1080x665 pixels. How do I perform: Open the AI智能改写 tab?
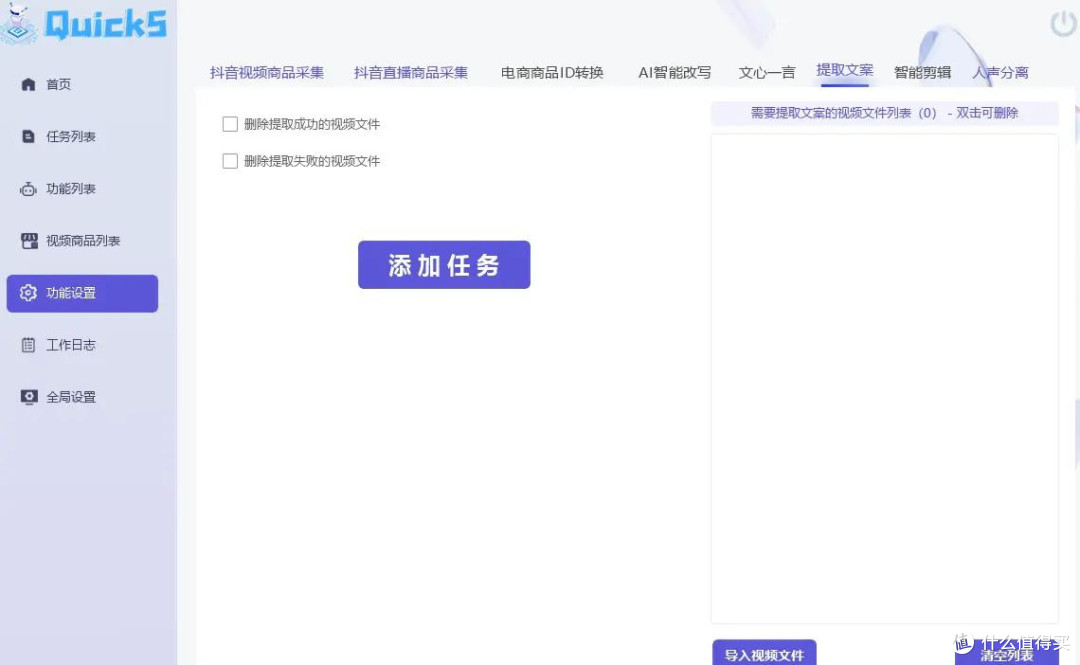coord(675,72)
